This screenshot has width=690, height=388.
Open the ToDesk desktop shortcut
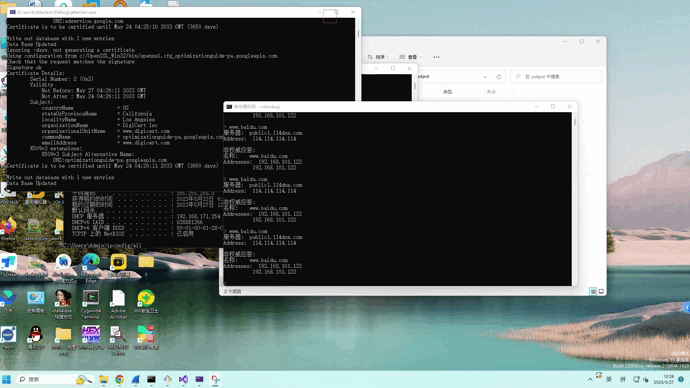[8, 265]
